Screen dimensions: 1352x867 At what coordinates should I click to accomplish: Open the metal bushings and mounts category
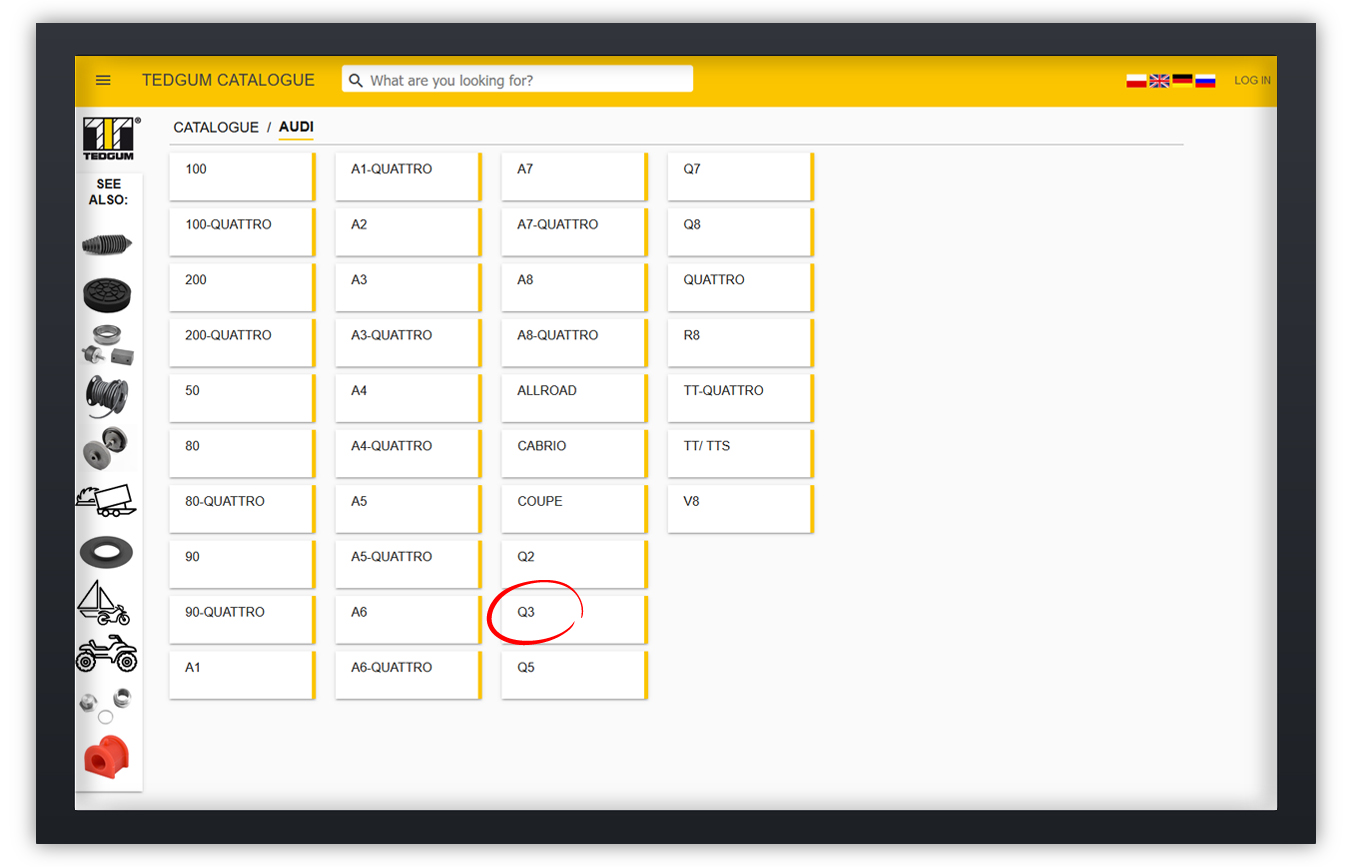click(107, 345)
